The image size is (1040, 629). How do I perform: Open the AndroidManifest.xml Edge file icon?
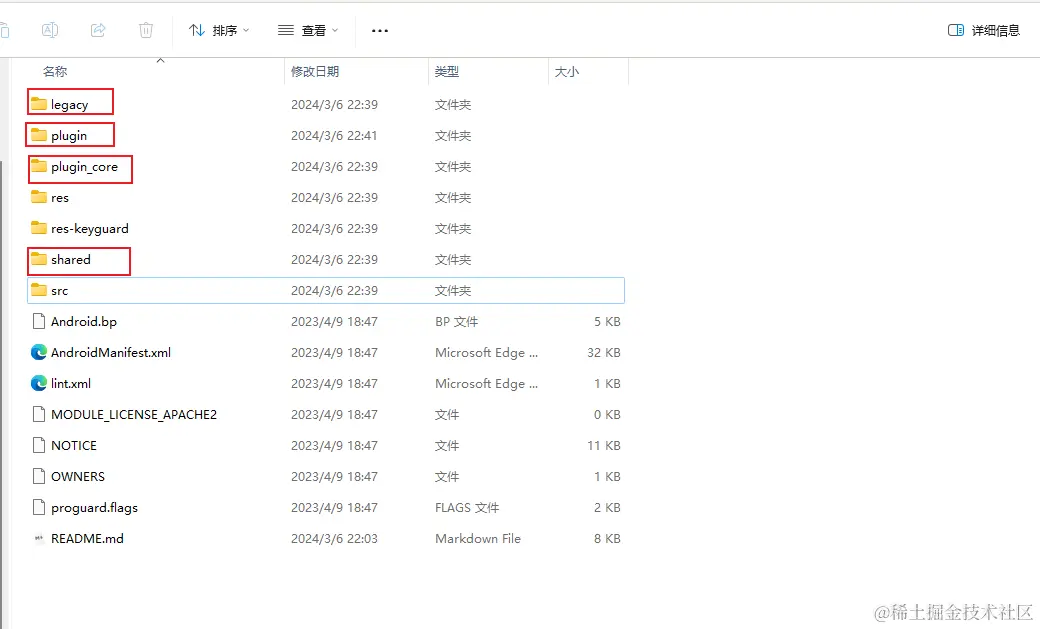click(39, 352)
